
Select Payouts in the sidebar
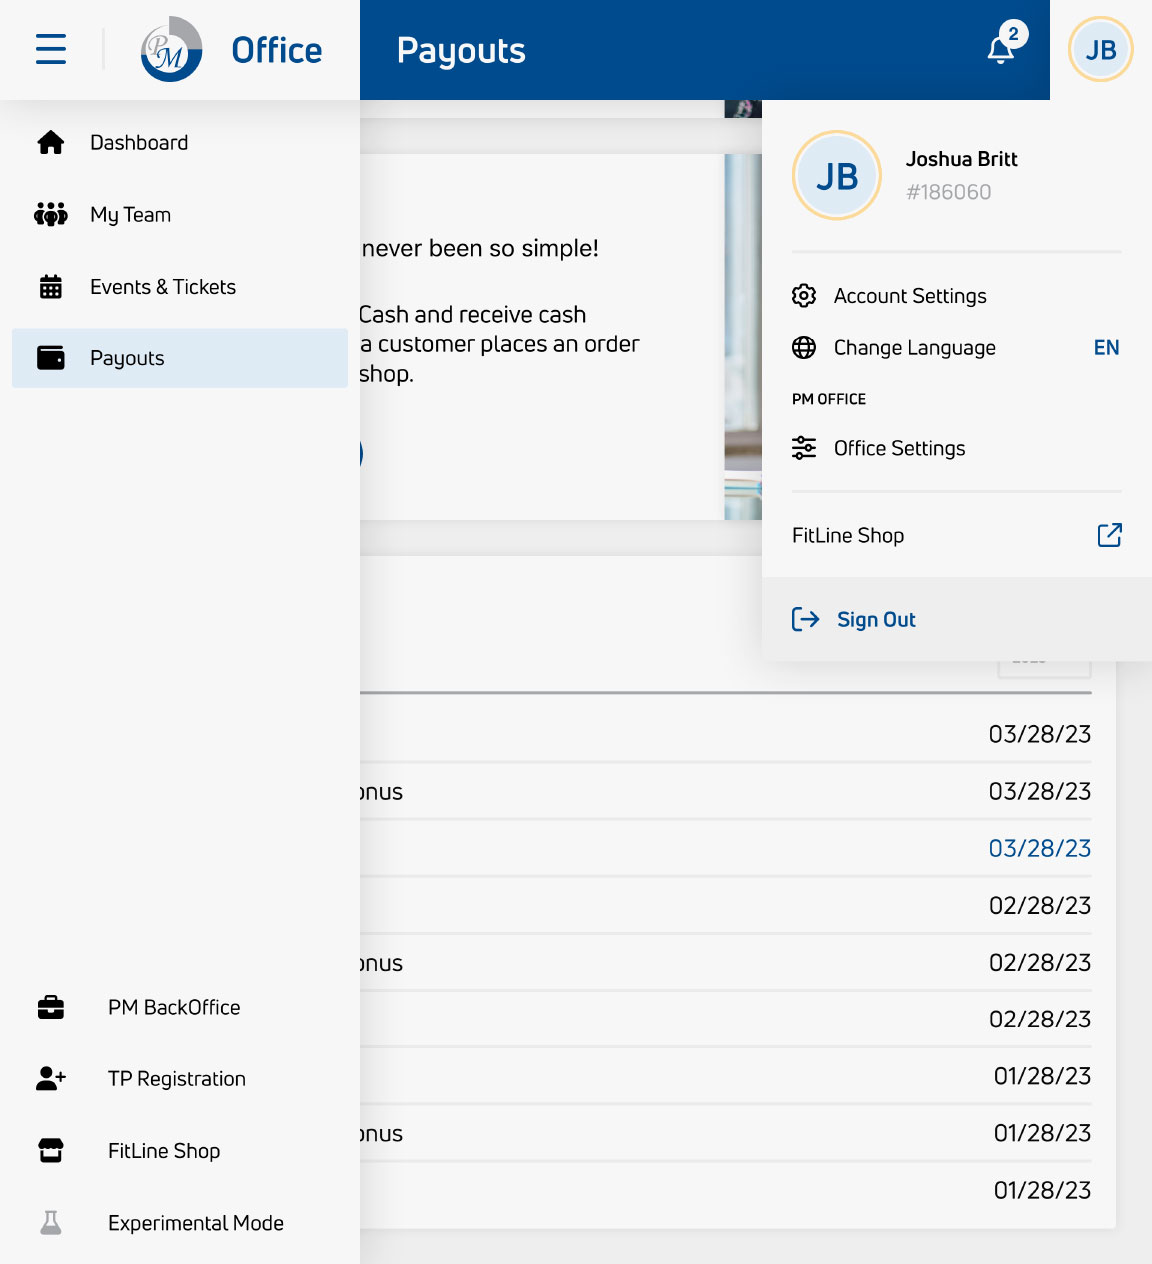(127, 358)
